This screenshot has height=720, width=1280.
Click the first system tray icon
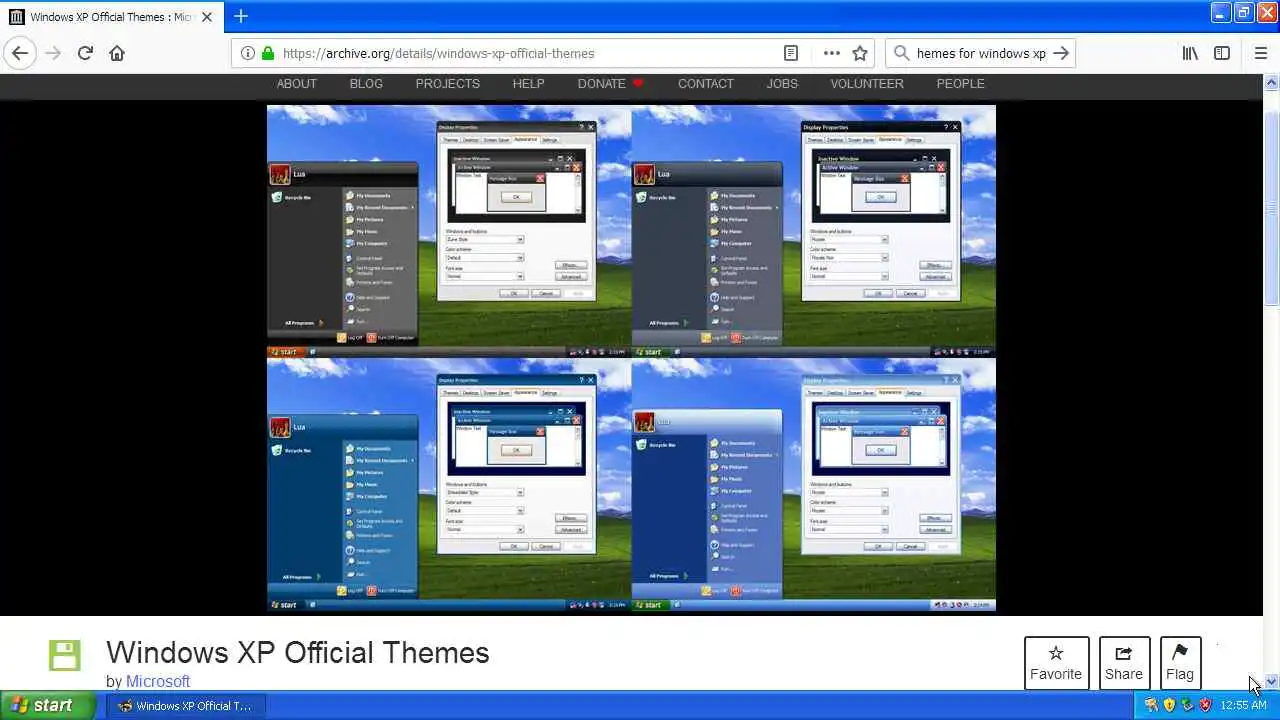1151,705
